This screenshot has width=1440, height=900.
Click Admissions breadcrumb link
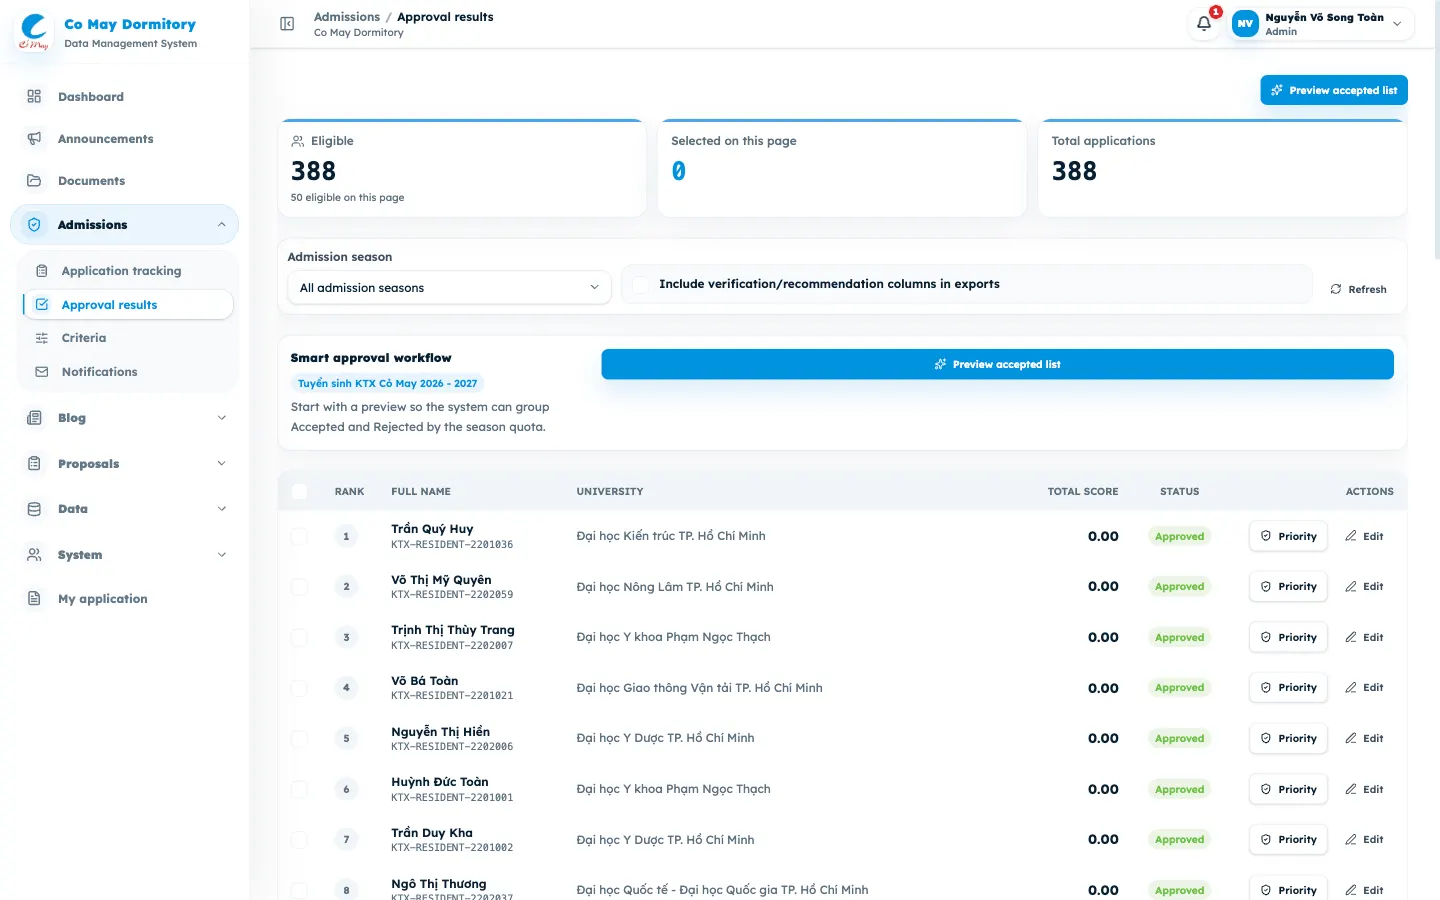point(347,17)
